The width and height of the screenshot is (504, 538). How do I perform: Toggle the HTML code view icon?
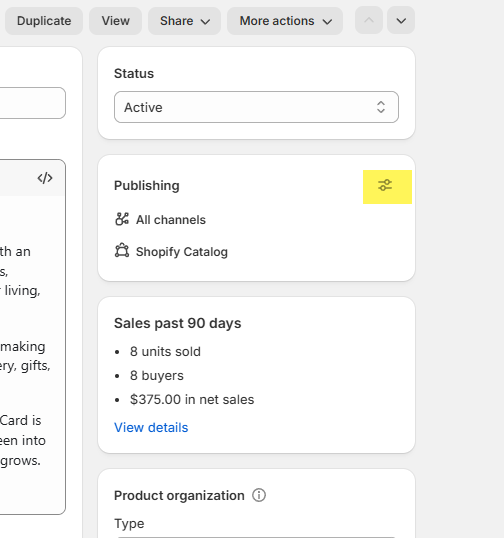pyautogui.click(x=45, y=178)
